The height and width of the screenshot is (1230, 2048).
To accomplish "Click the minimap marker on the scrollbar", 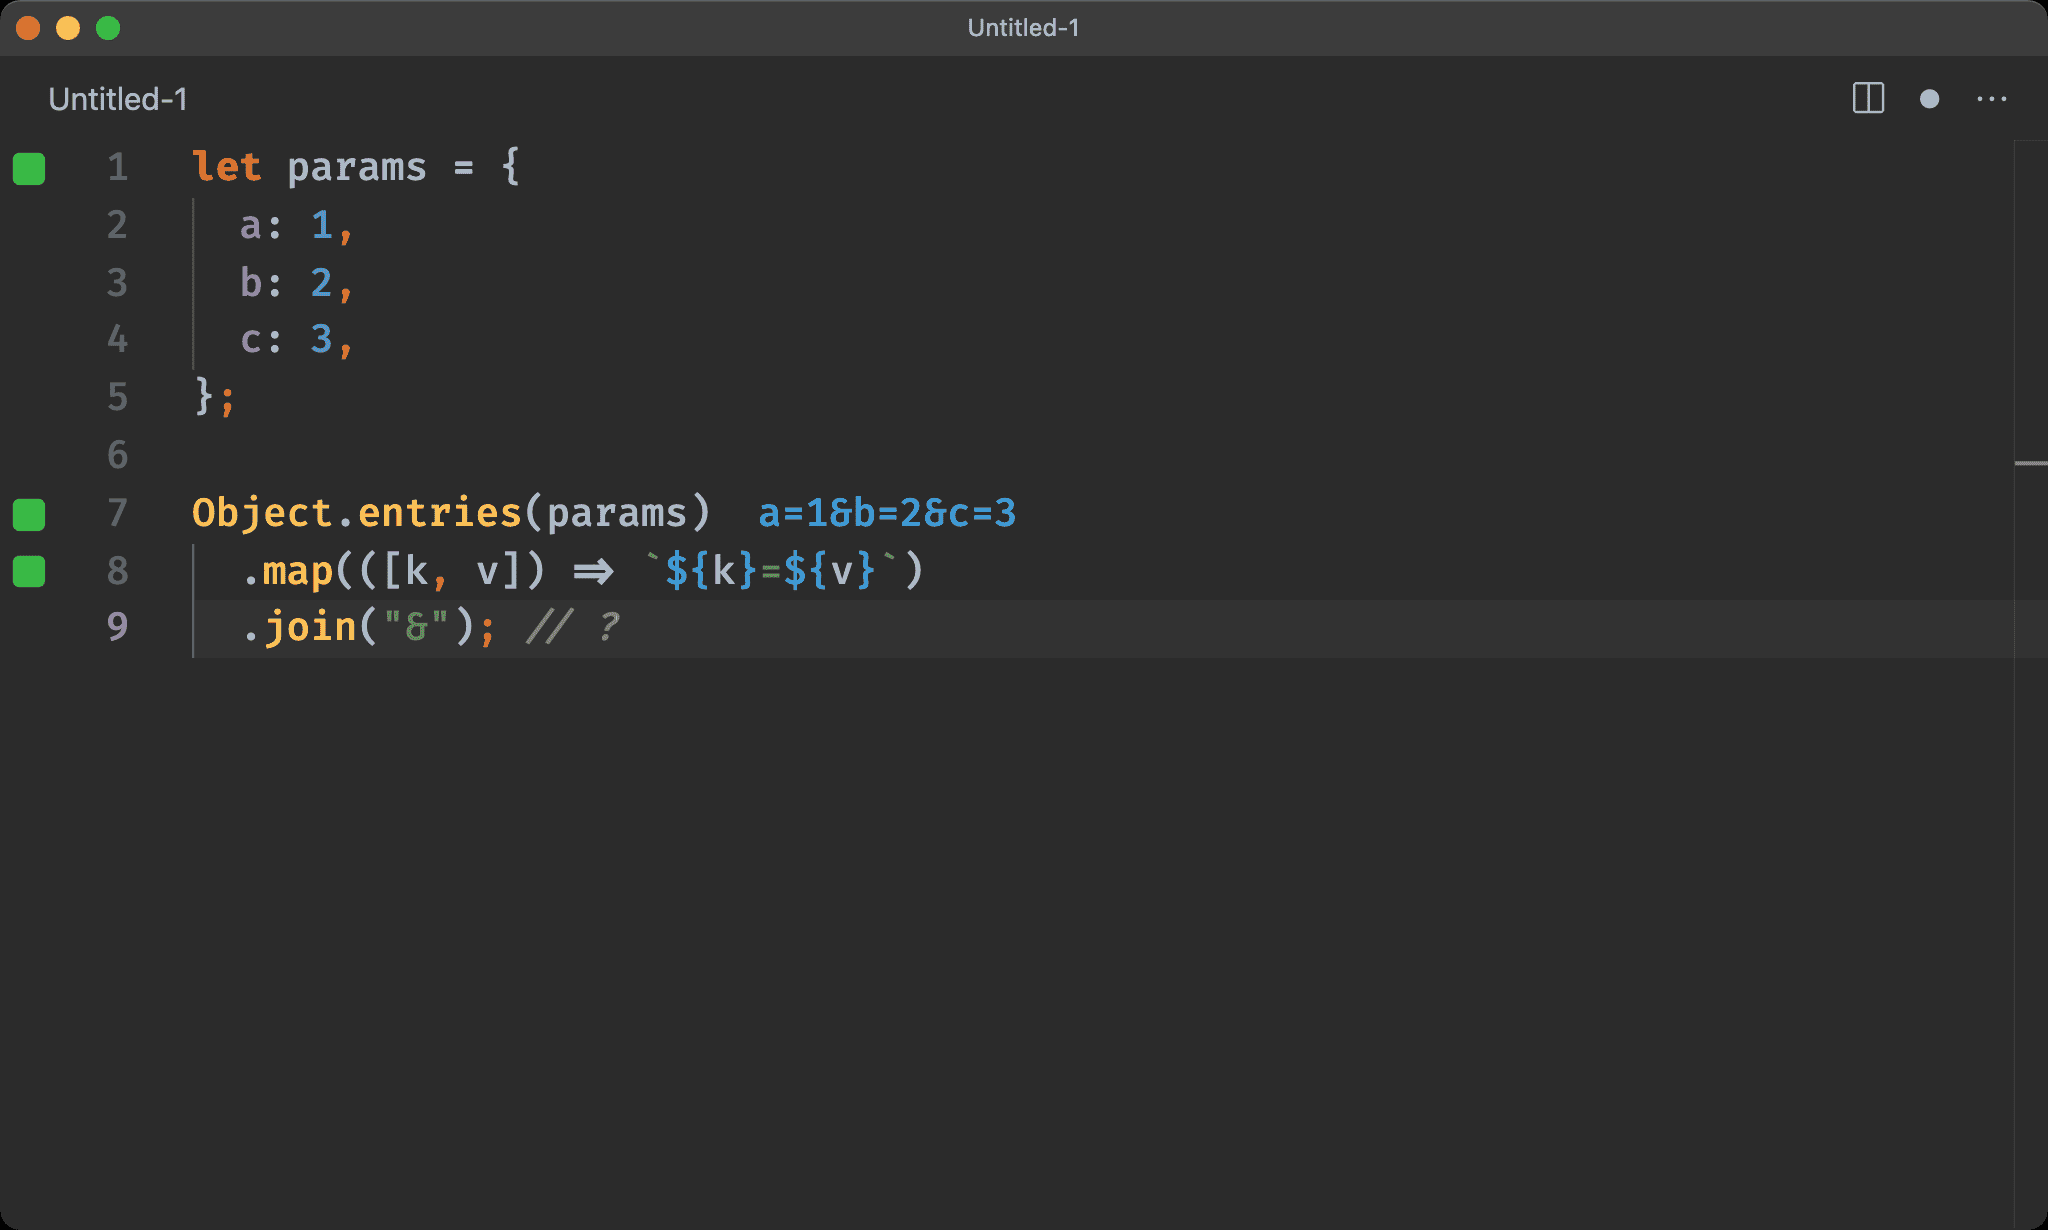I will click(x=2030, y=463).
